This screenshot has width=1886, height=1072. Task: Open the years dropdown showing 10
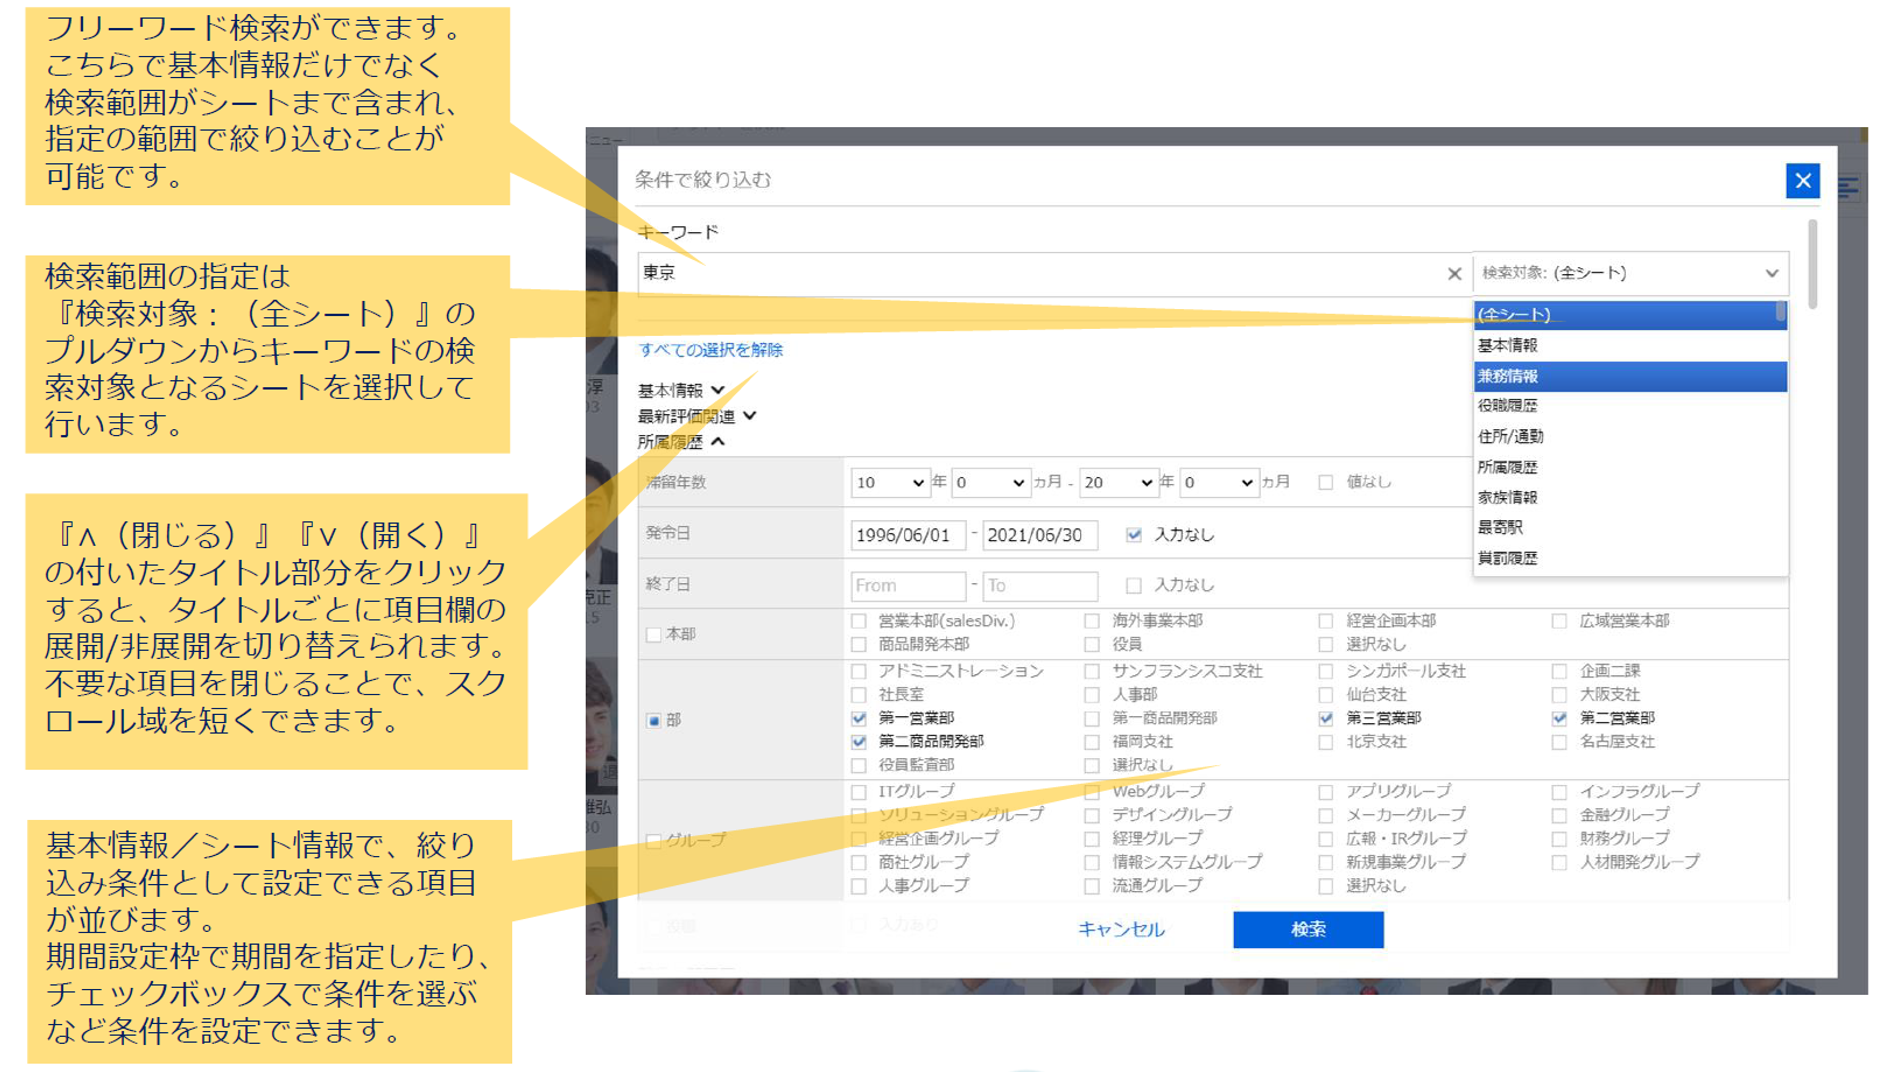point(889,483)
